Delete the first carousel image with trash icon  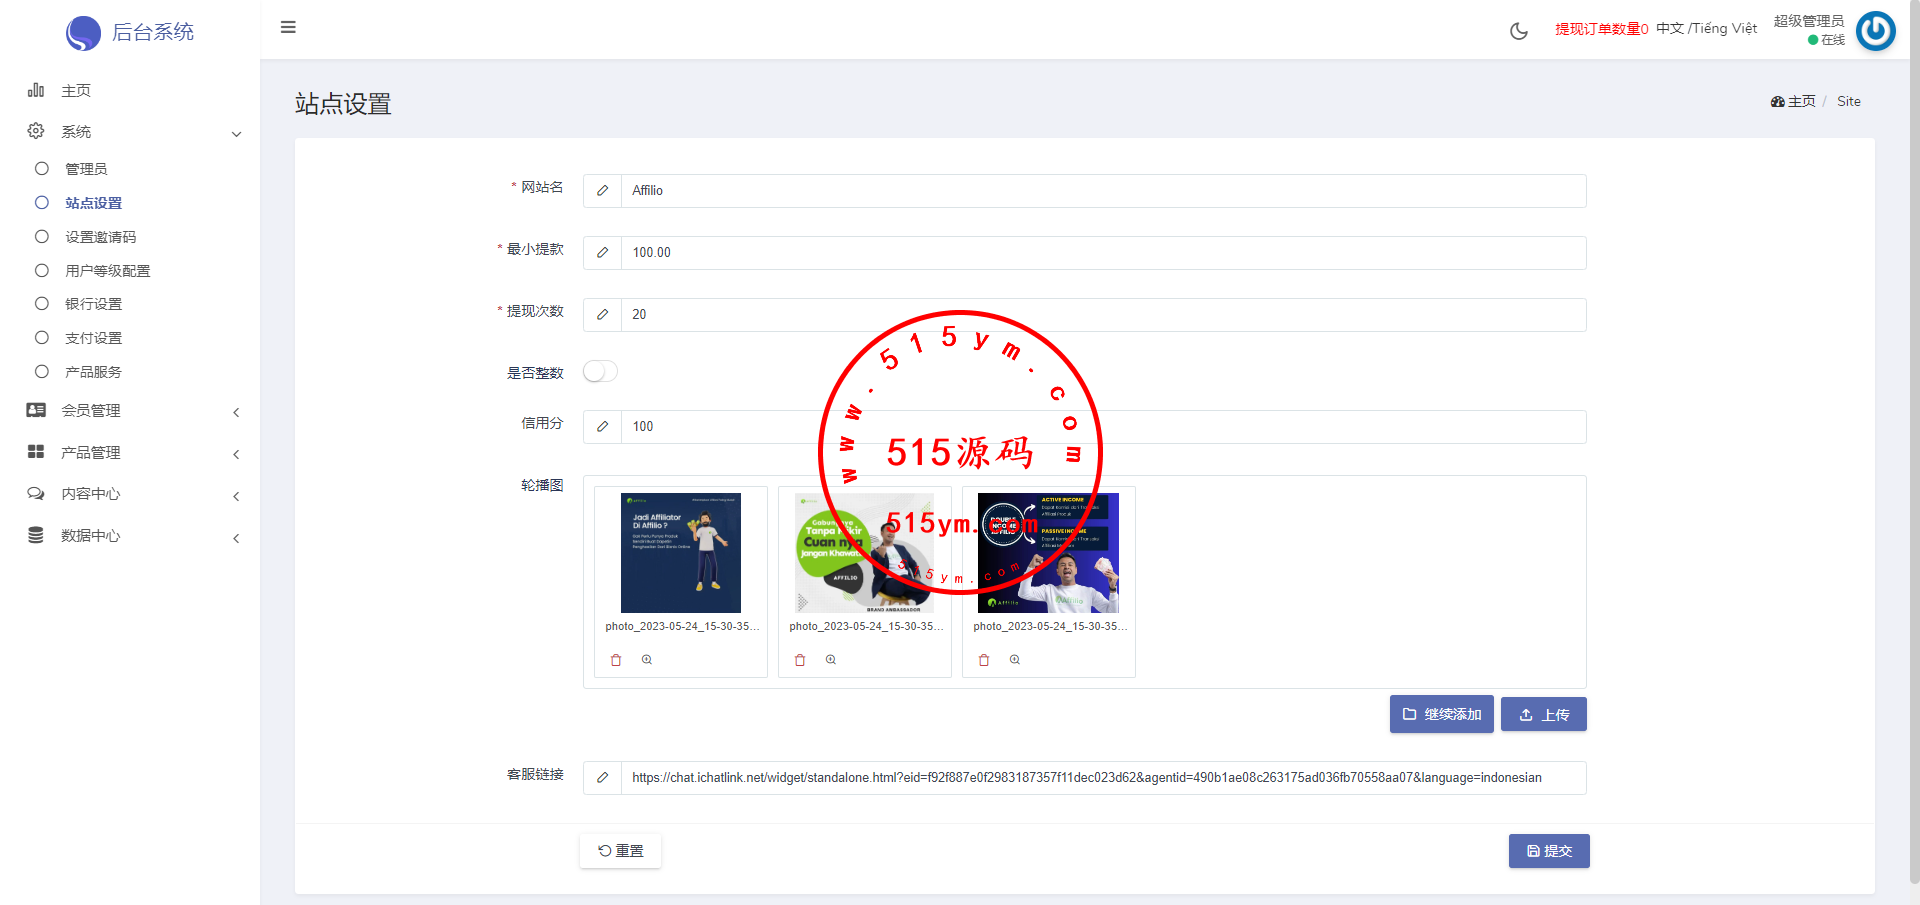pyautogui.click(x=616, y=660)
